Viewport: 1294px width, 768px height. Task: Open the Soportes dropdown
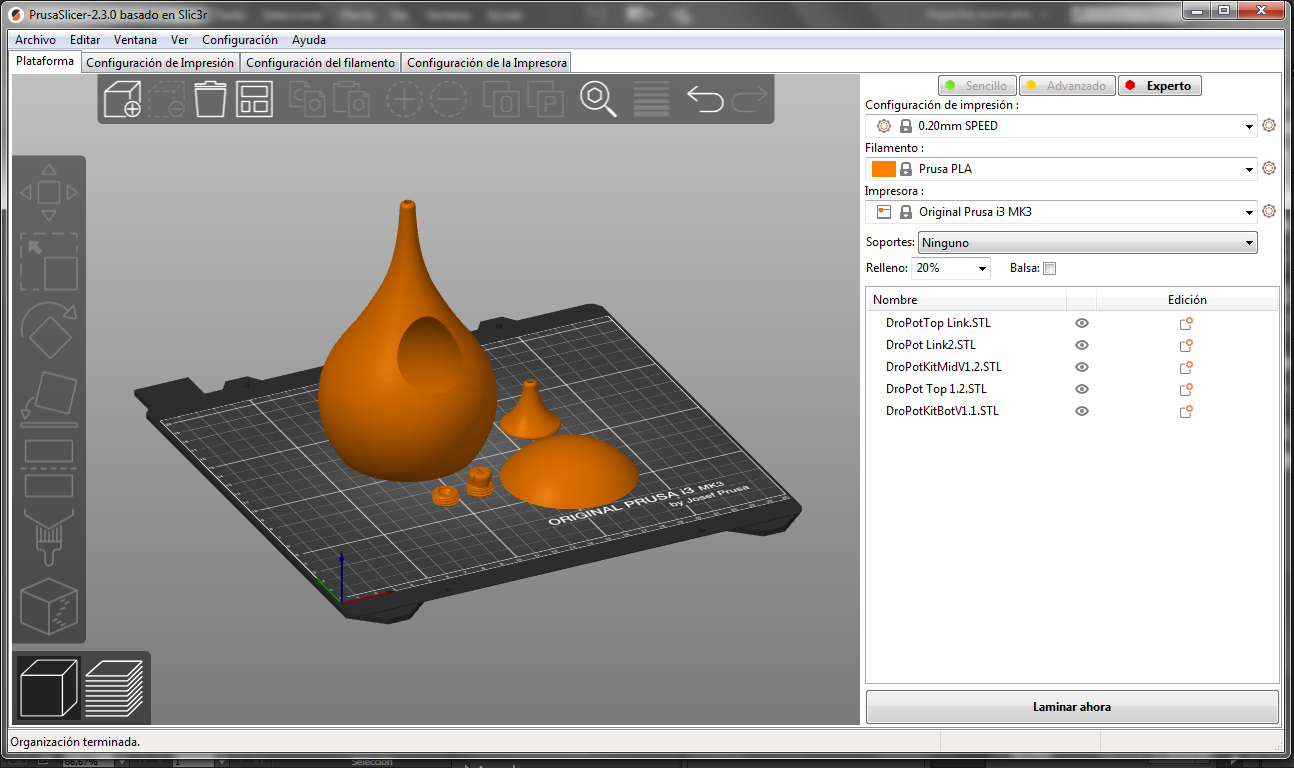coord(1087,243)
